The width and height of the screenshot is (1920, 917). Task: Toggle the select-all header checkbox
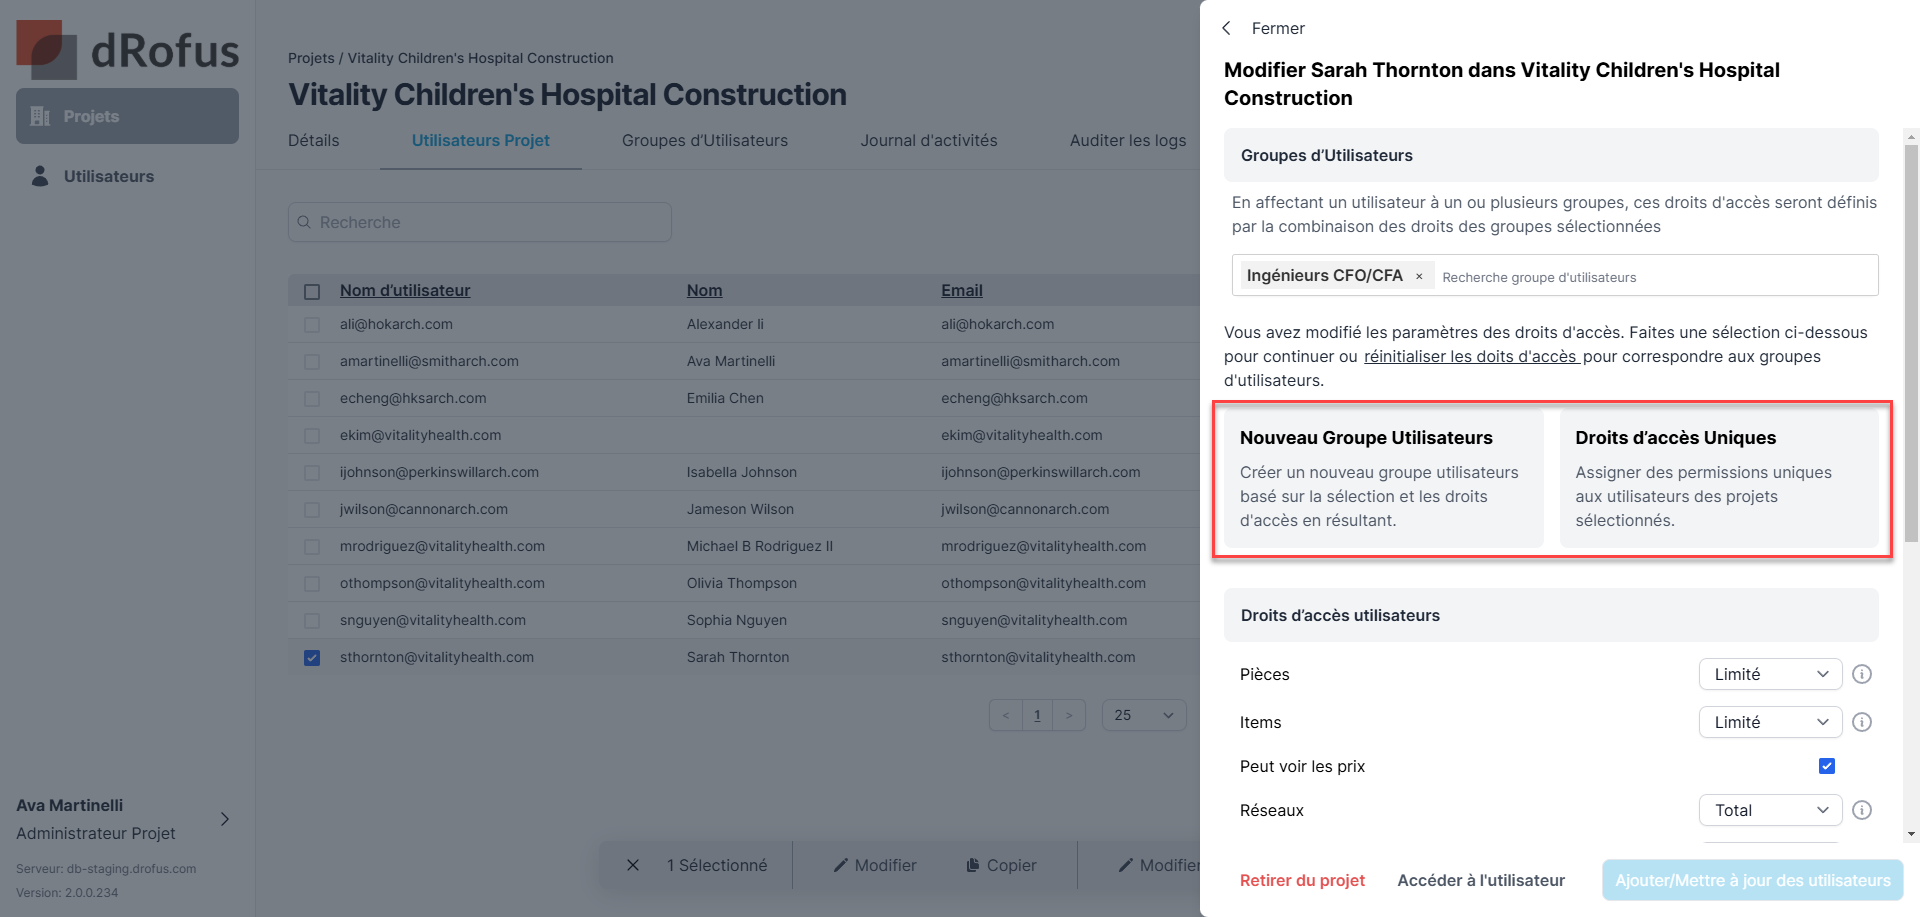[x=312, y=292]
